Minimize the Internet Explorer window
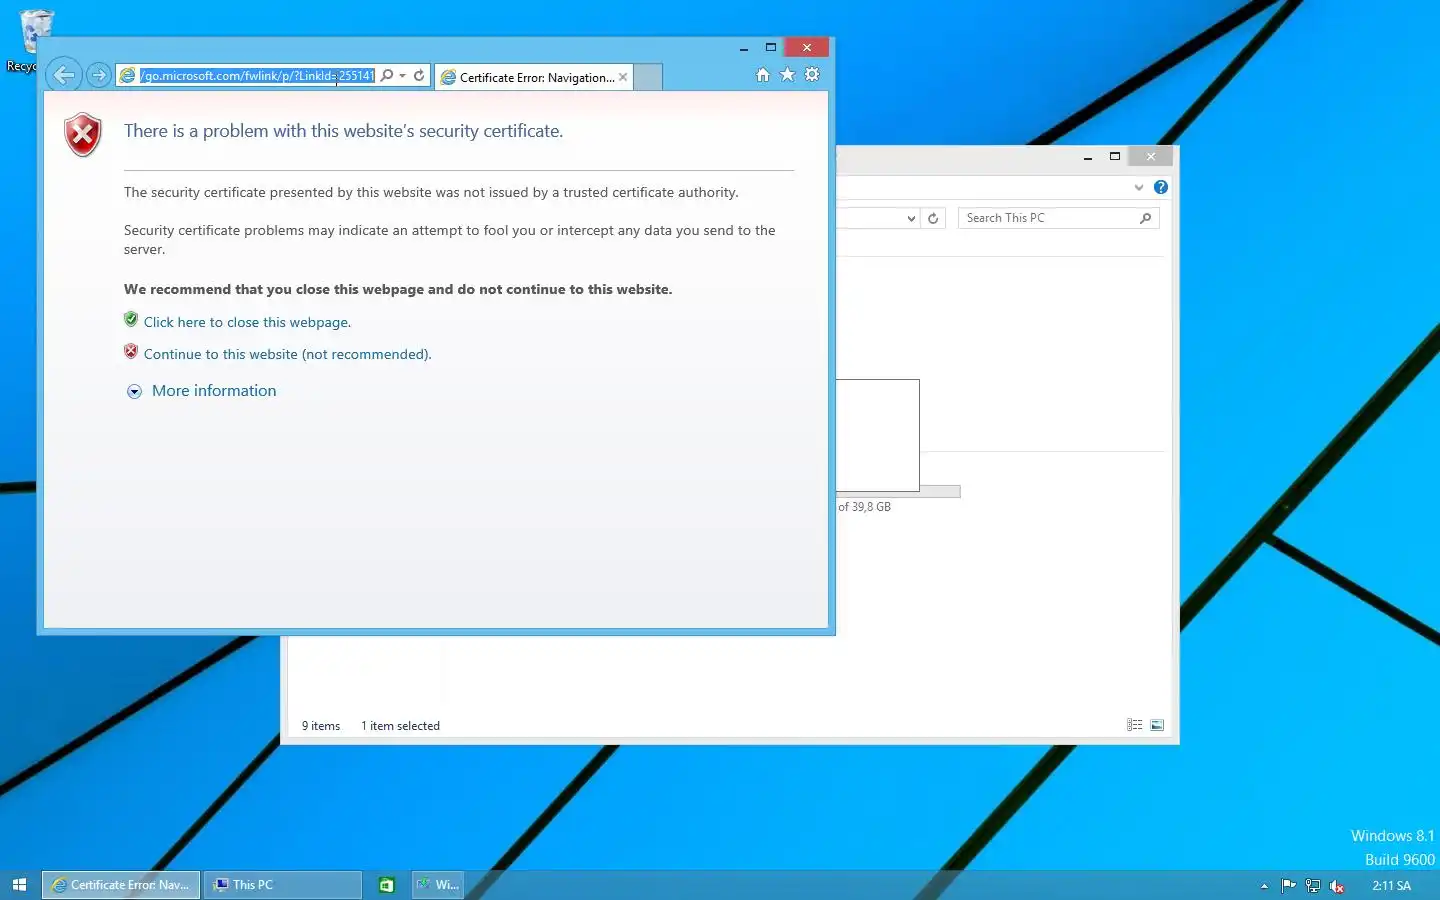Screen dimensions: 1440x900 744,48
